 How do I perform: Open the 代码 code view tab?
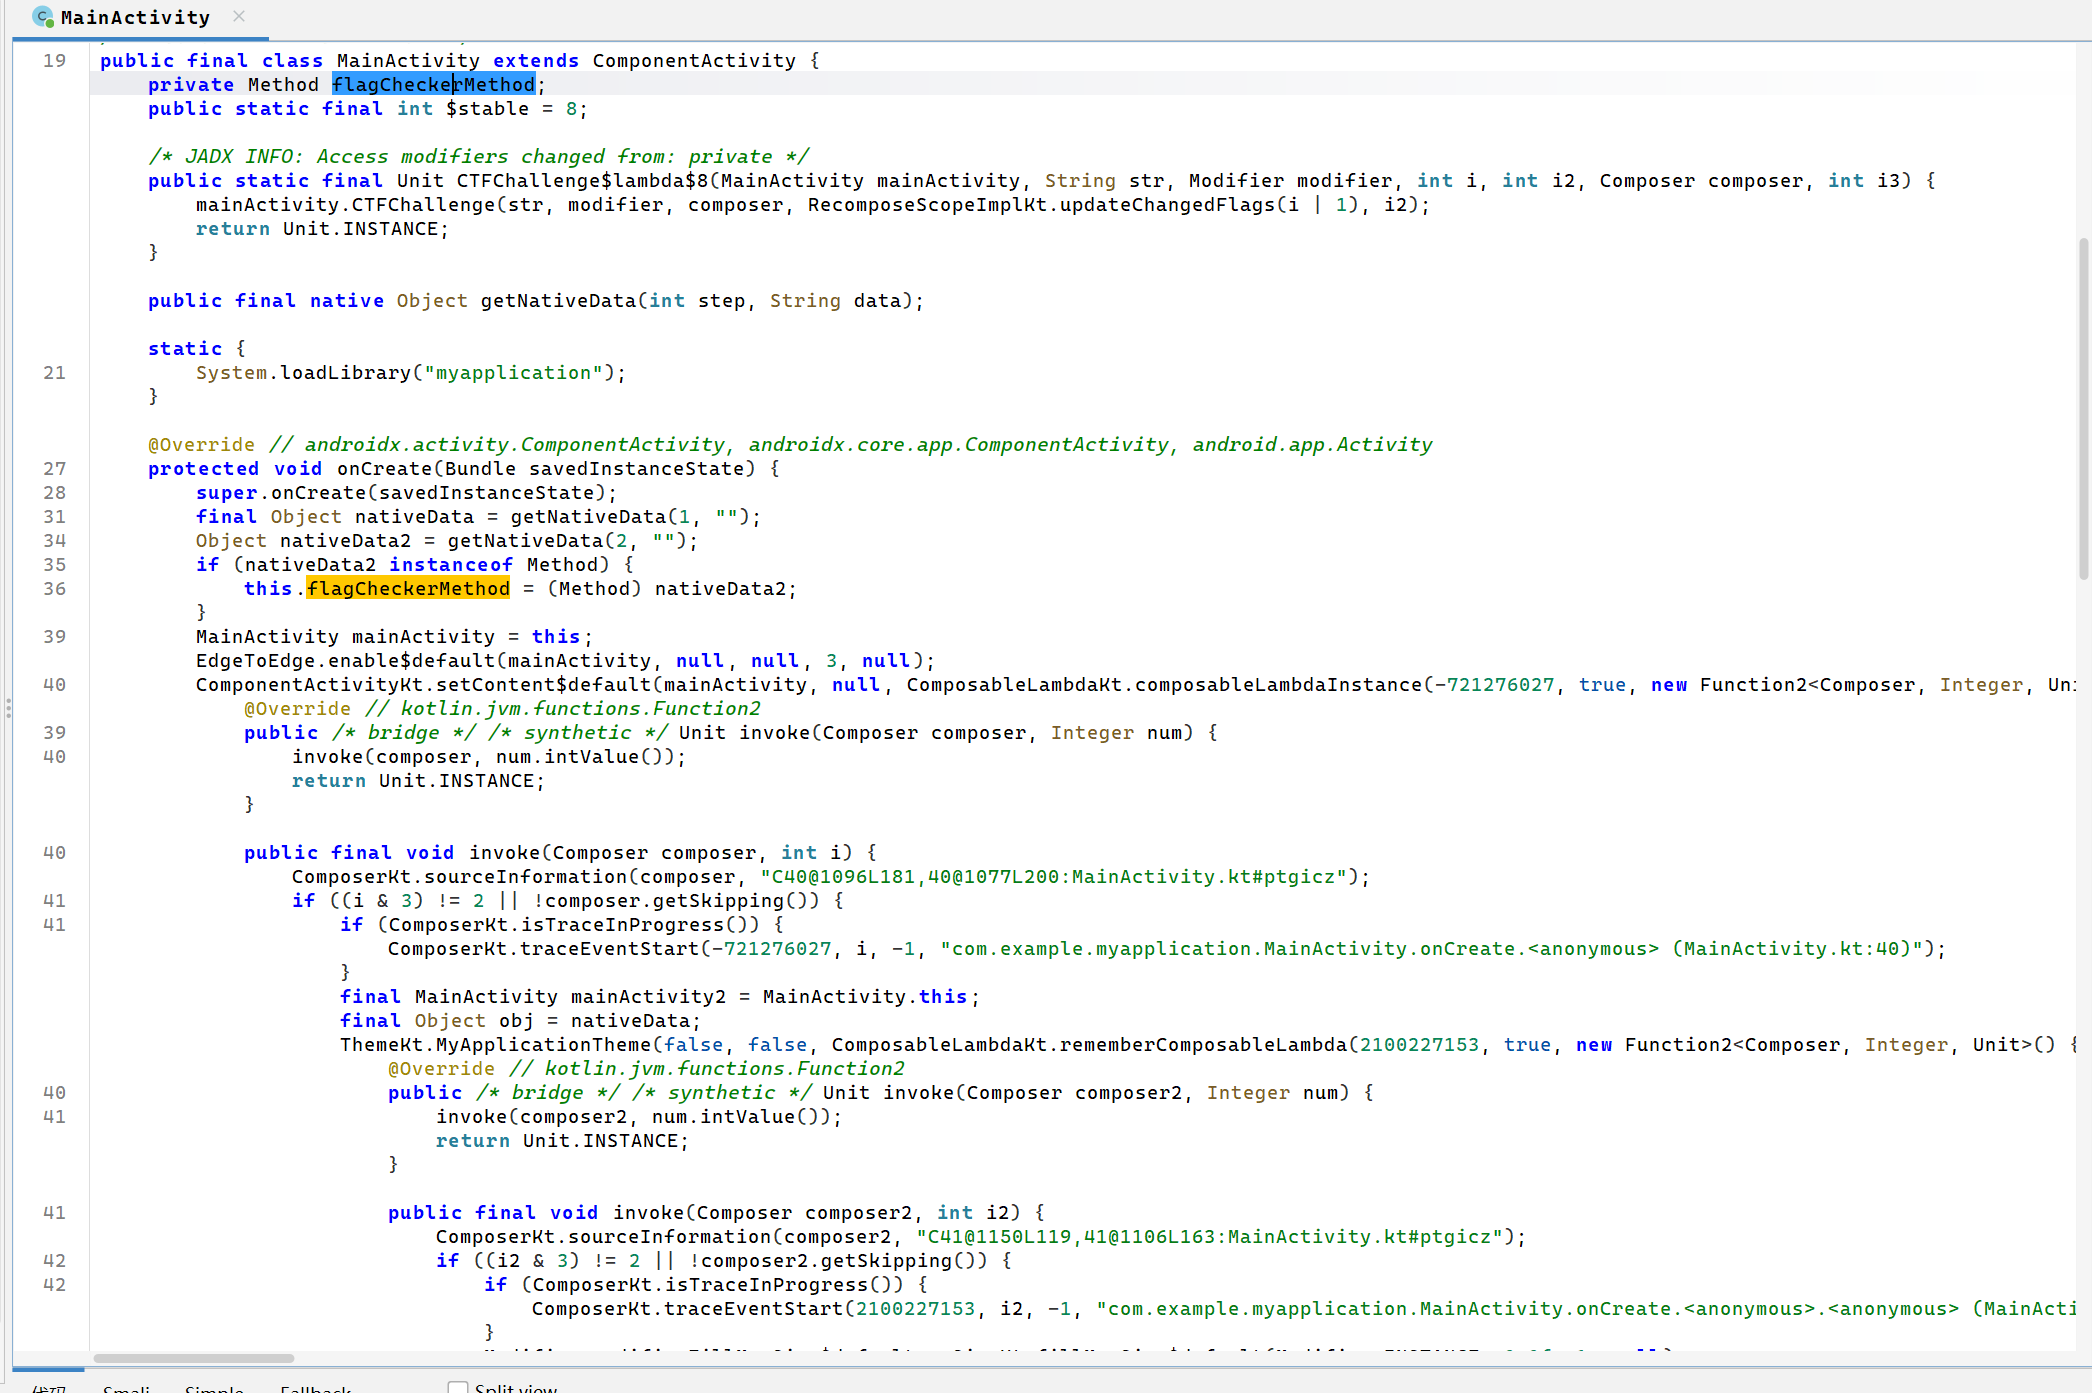coord(48,1389)
